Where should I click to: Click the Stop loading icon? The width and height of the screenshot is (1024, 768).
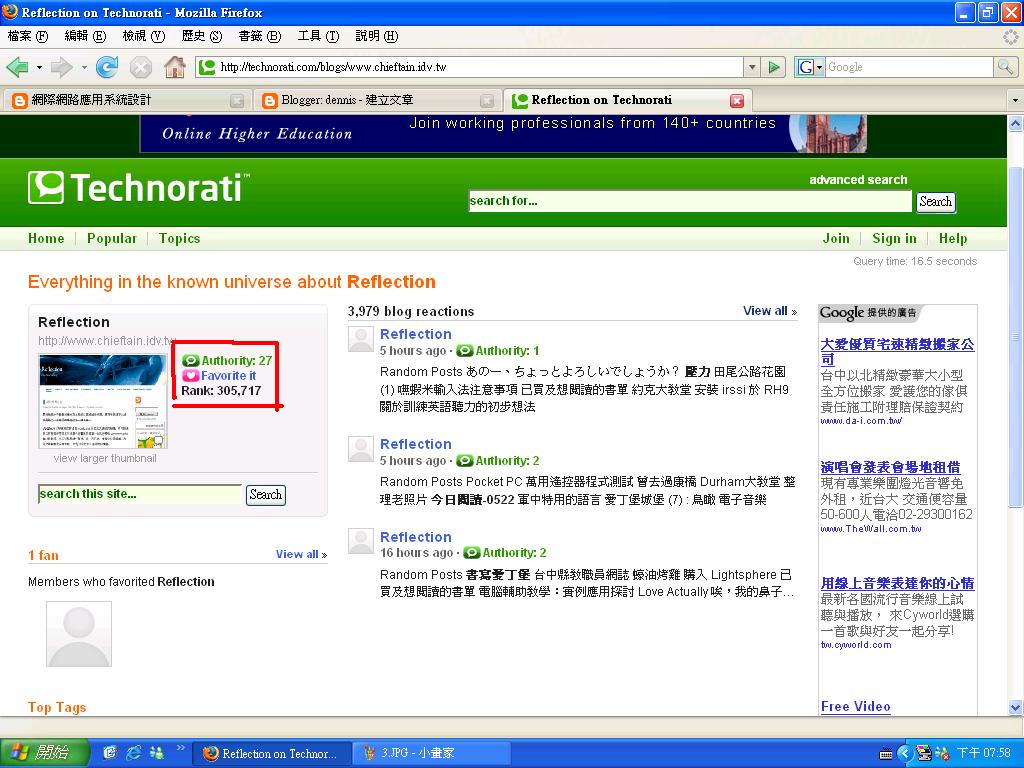[x=140, y=67]
